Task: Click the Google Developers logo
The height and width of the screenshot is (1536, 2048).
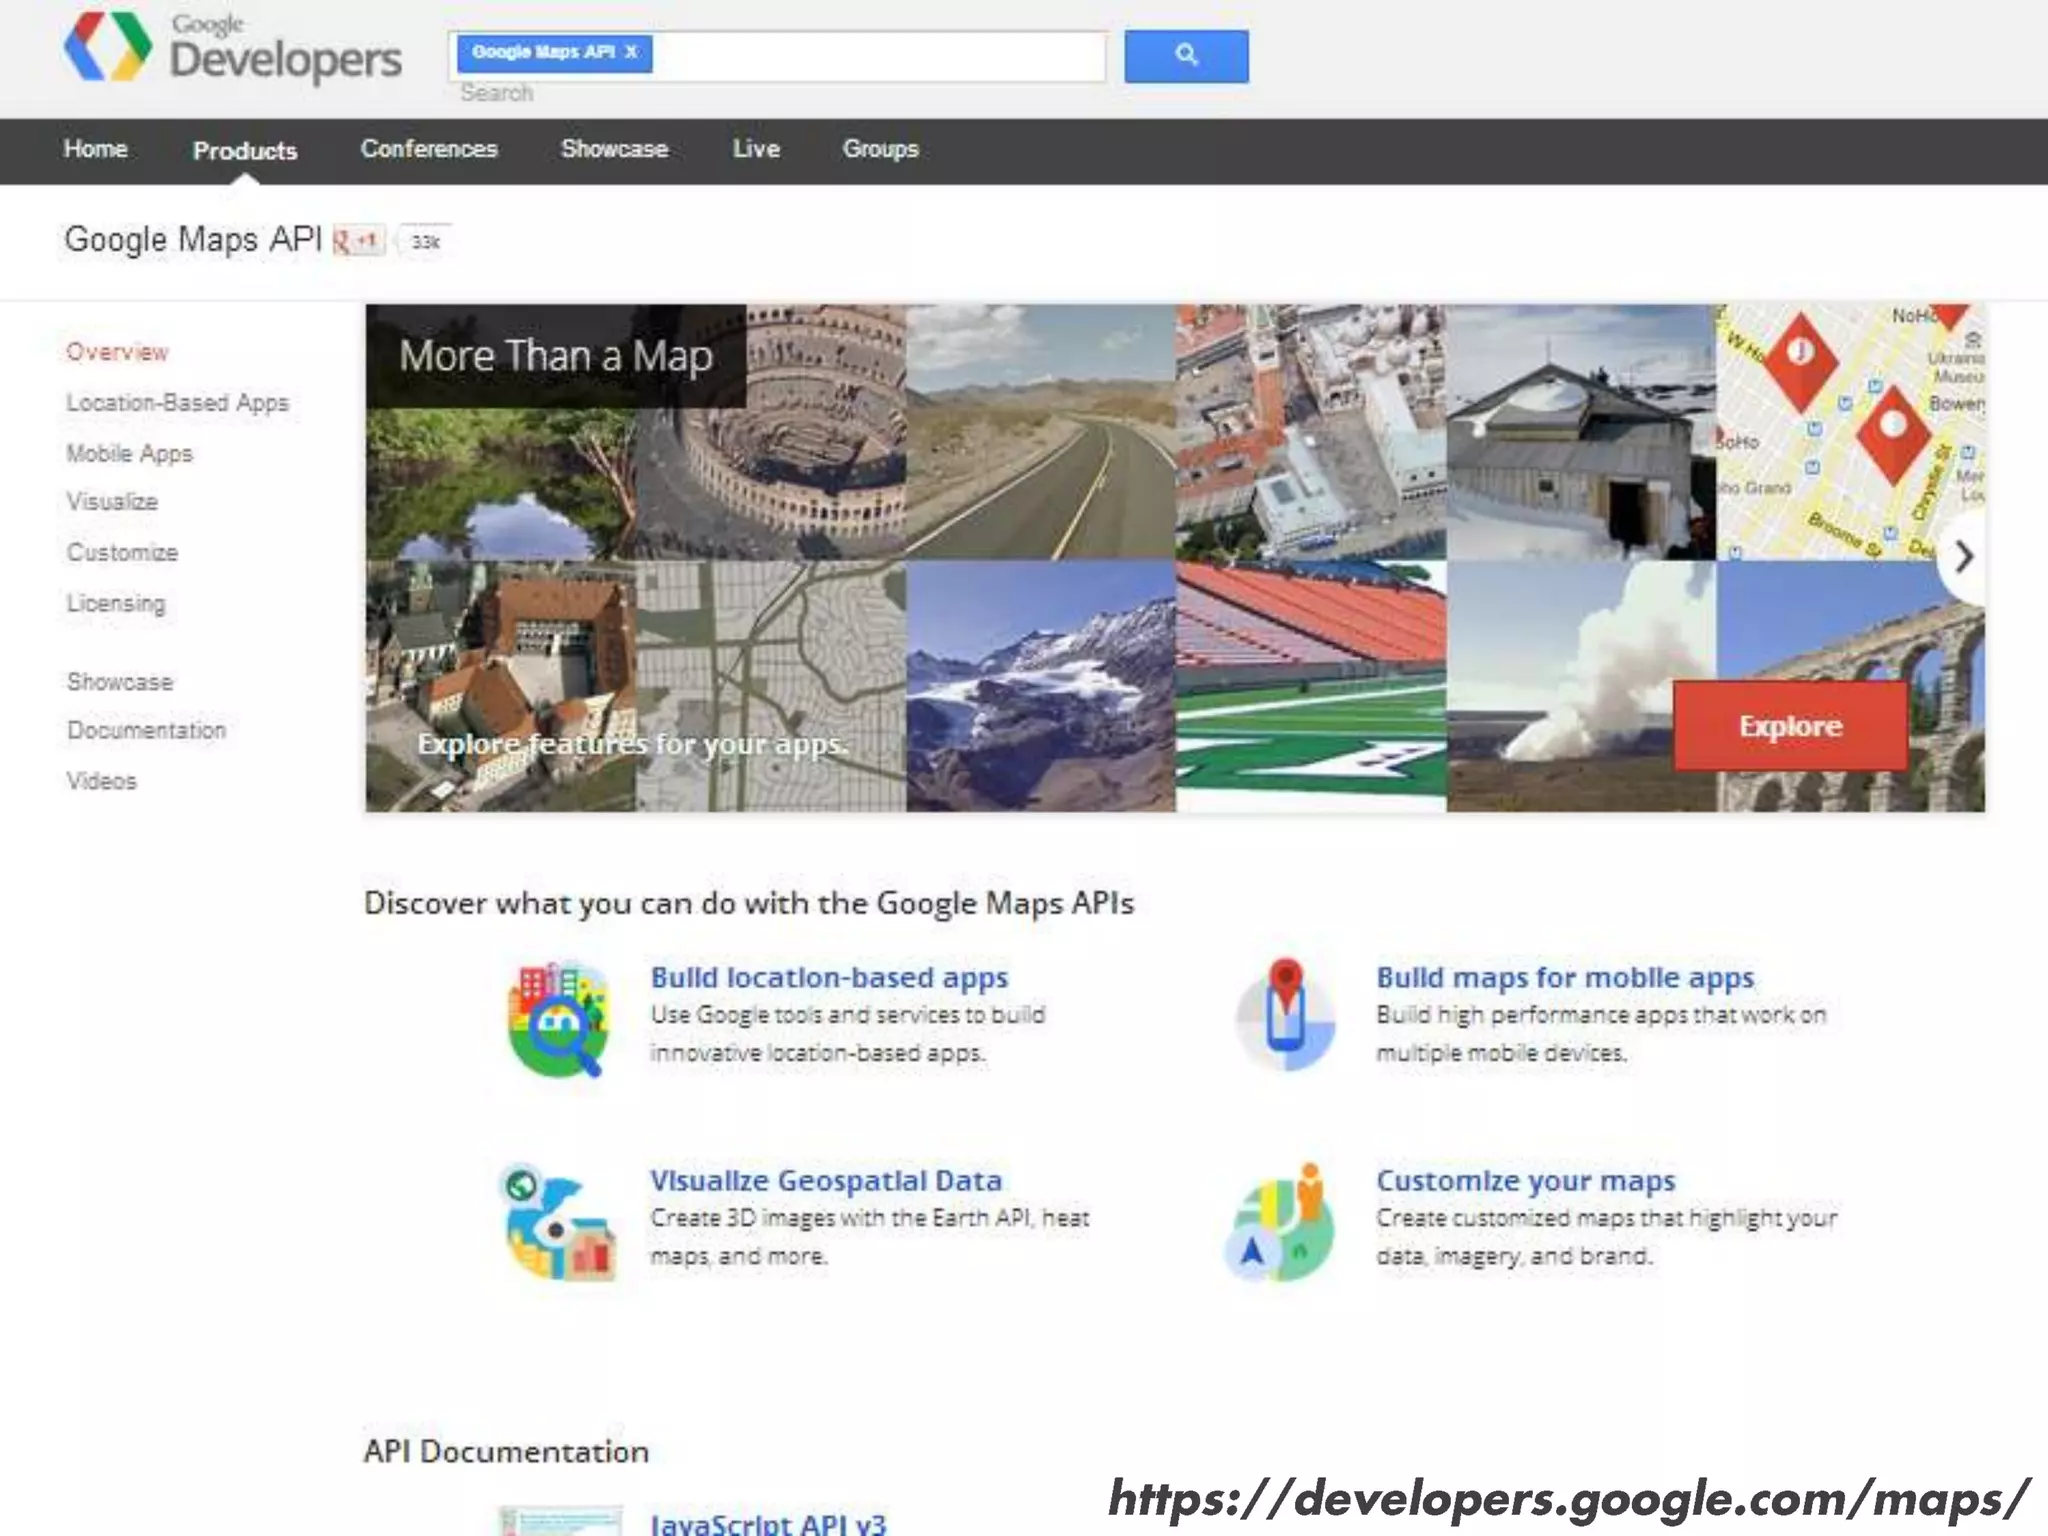Action: tap(232, 48)
